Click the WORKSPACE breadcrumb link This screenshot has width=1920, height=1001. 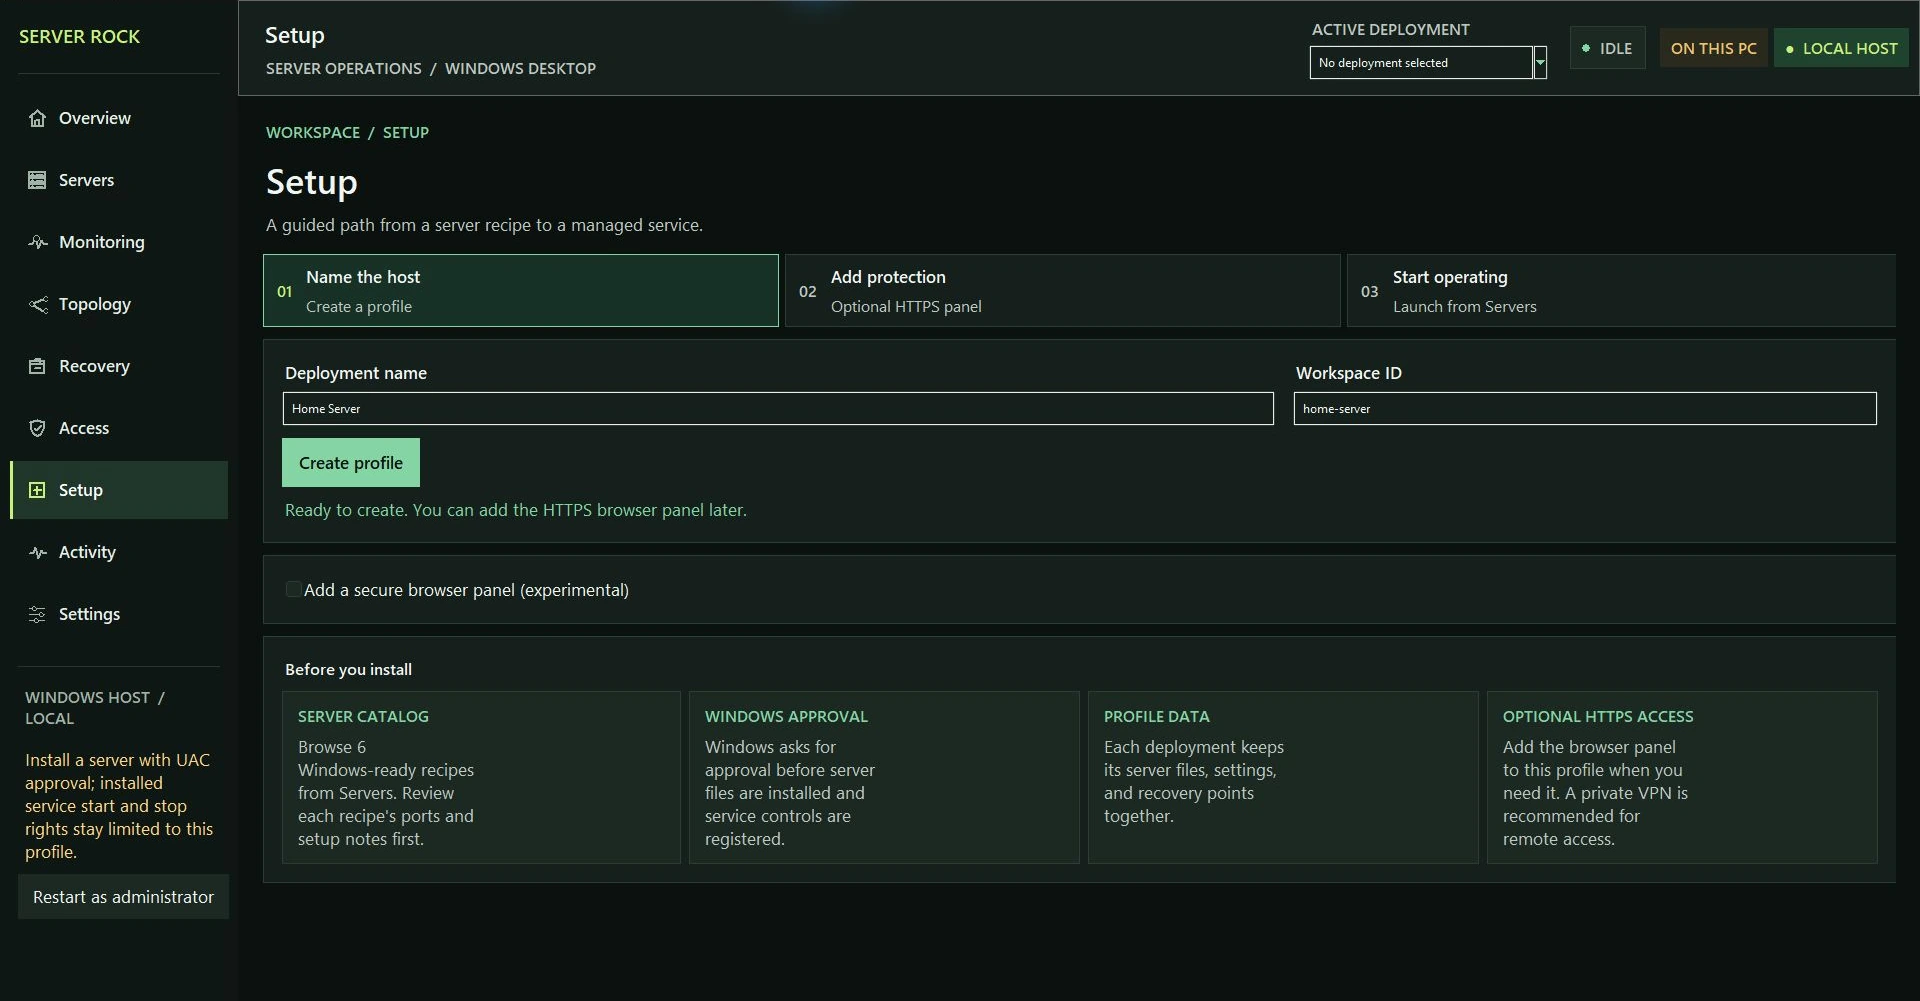(313, 132)
